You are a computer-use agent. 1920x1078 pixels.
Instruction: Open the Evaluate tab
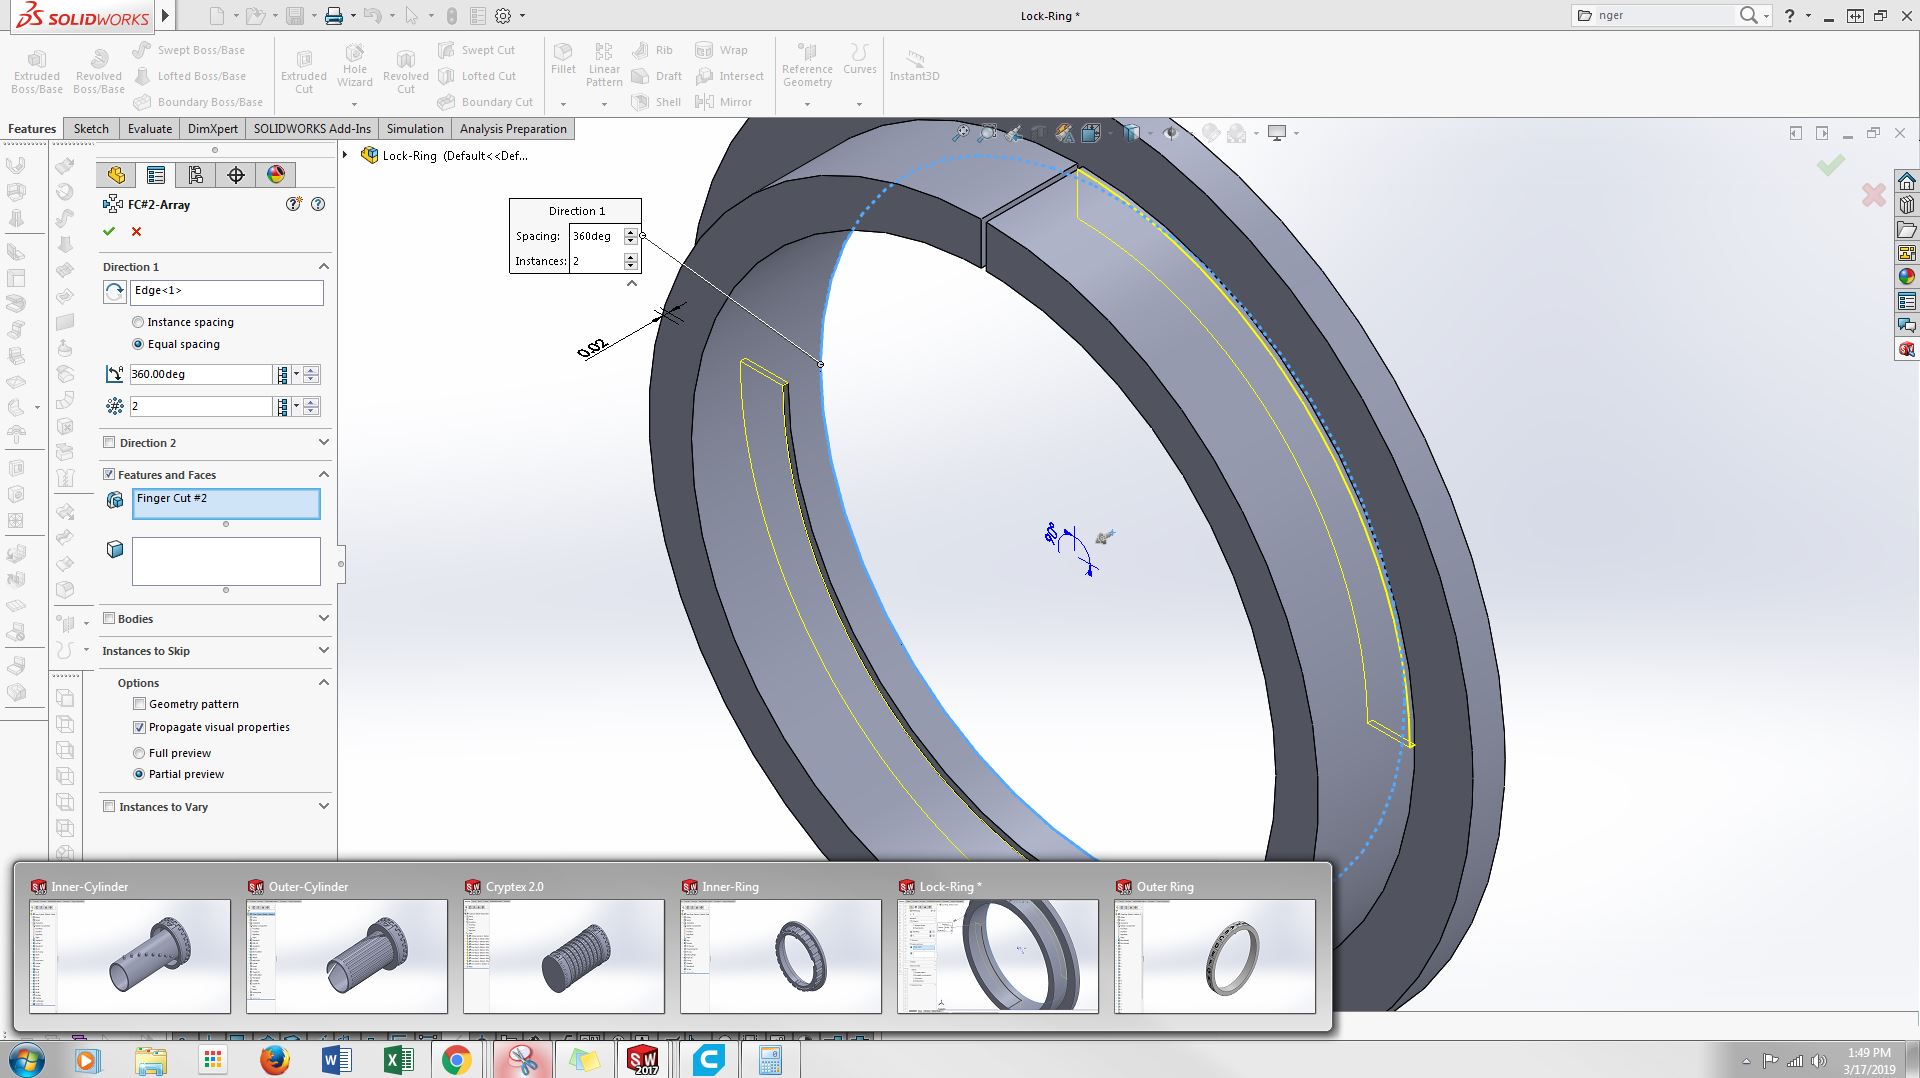pos(150,129)
